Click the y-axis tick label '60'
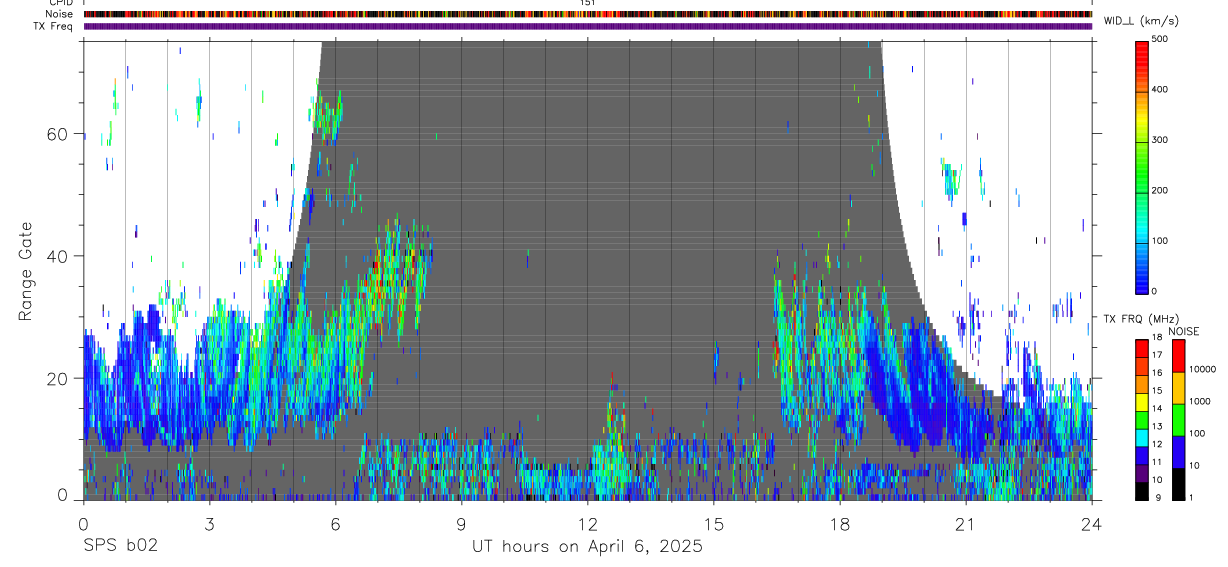 click(58, 134)
